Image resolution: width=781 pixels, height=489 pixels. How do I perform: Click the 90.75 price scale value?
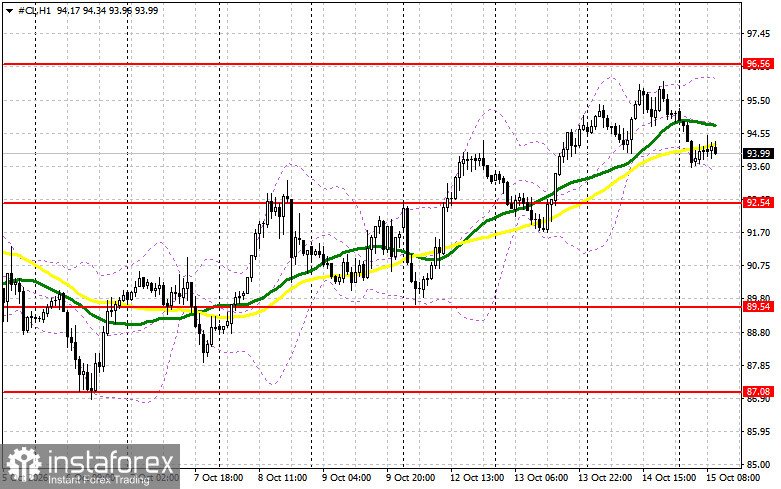(x=758, y=265)
